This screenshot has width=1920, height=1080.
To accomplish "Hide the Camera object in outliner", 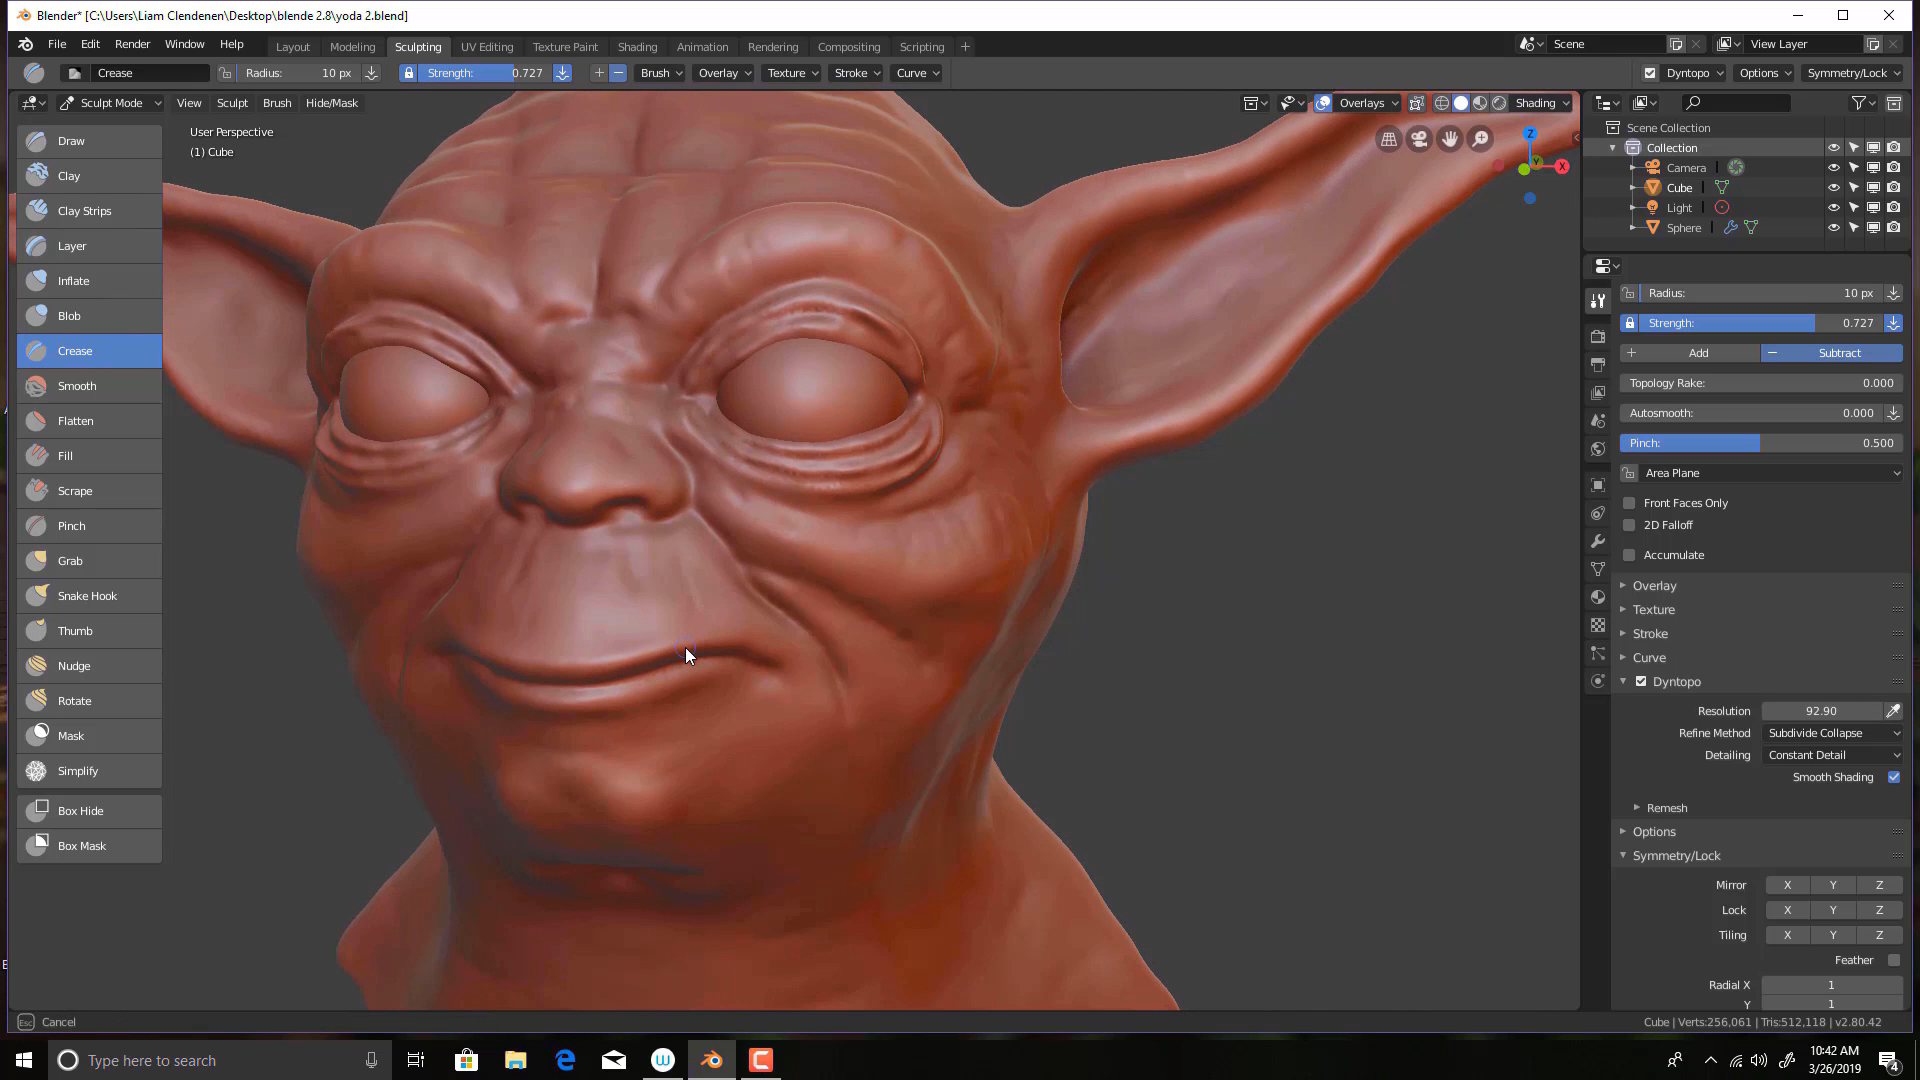I will click(x=1834, y=168).
